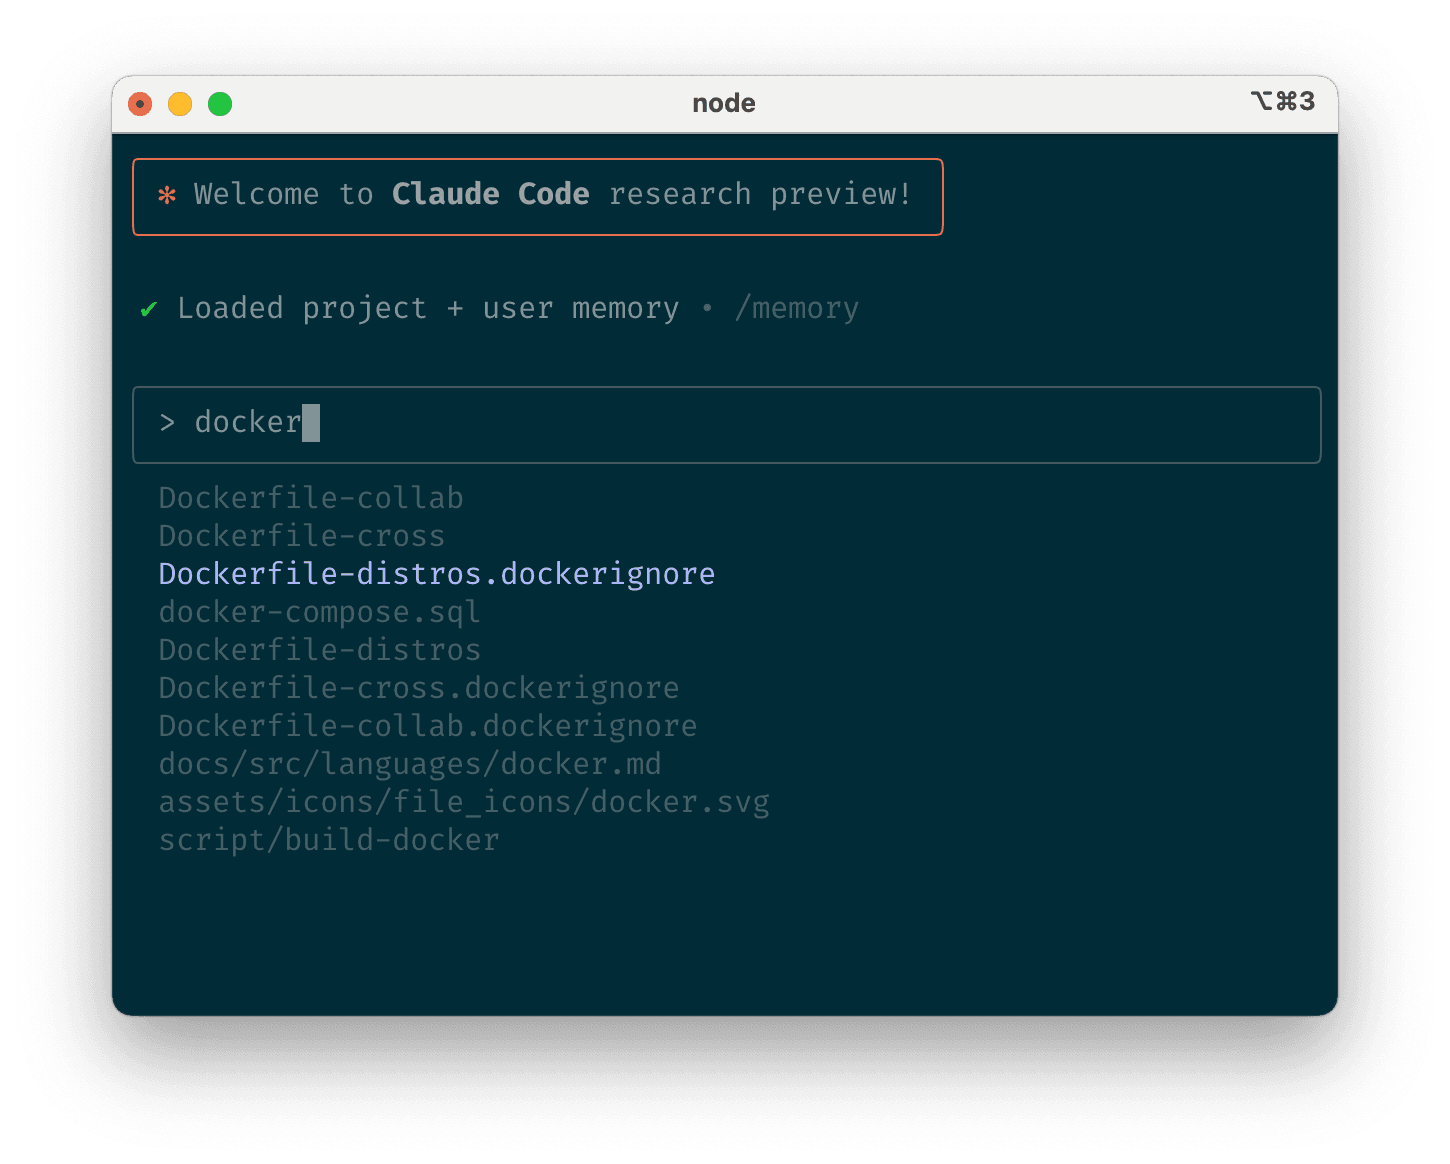Viewport: 1450px width, 1164px height.
Task: Choose highlighted Dockerfile-distros.dockerignore suggestion
Action: pos(437,574)
